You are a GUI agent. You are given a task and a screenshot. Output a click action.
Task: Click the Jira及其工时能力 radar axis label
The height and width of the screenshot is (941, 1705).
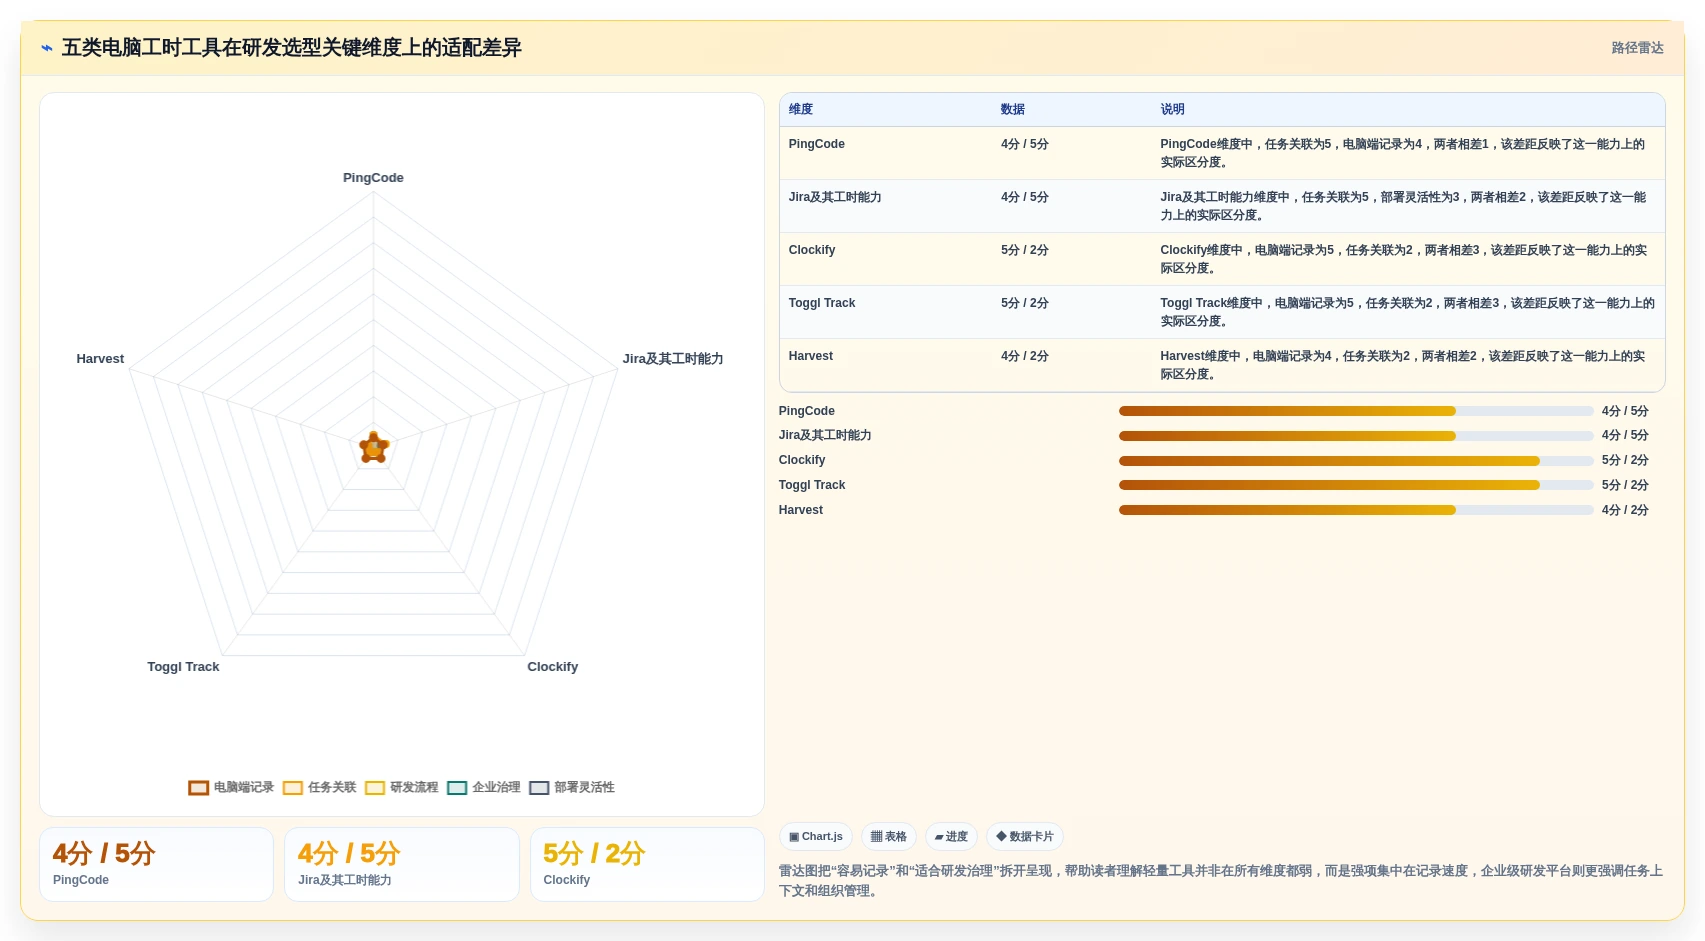[672, 359]
